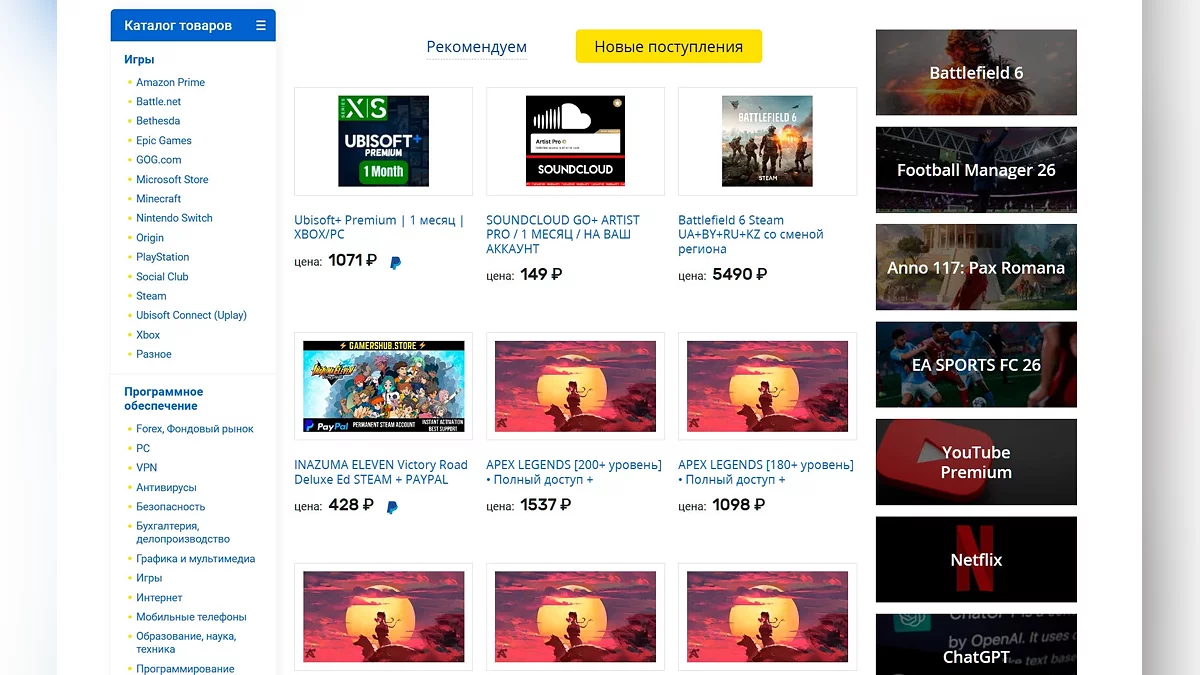Open the Ubisoft+ Premium product image
1200x675 pixels.
[384, 141]
